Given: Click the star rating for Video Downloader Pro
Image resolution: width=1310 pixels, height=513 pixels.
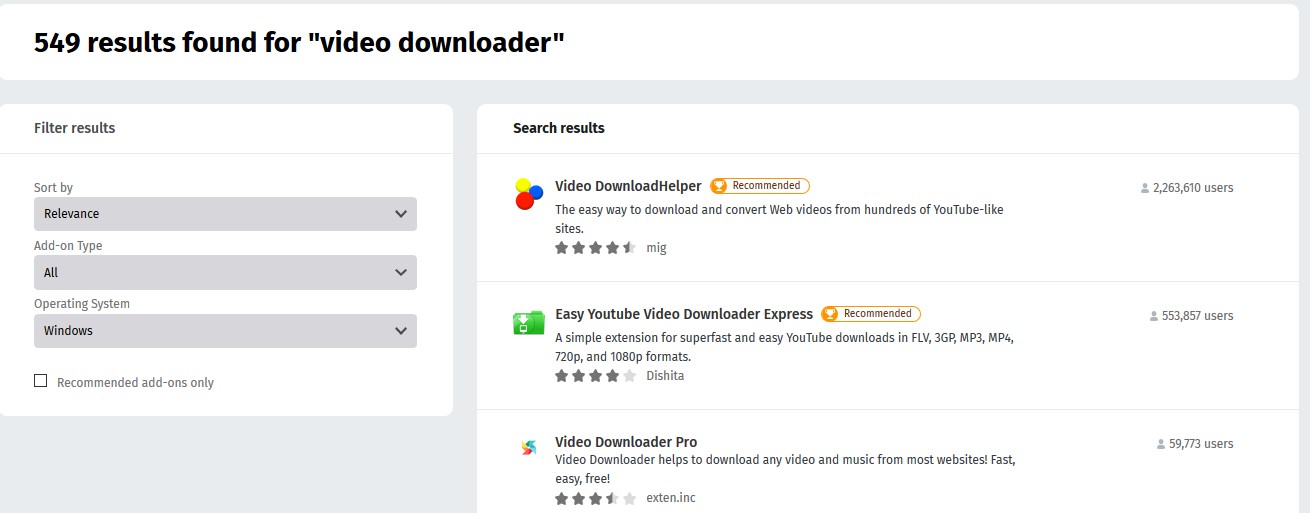Looking at the screenshot, I should (x=596, y=498).
